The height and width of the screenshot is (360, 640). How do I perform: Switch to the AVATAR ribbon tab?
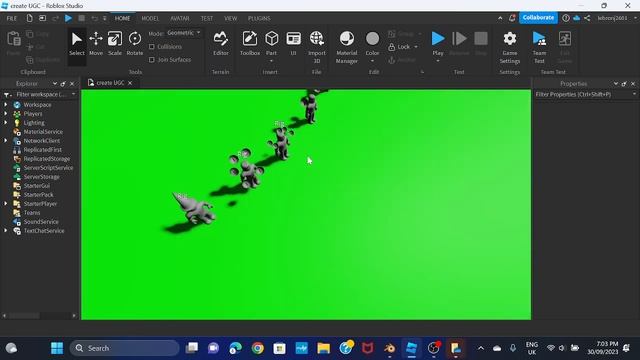[180, 18]
